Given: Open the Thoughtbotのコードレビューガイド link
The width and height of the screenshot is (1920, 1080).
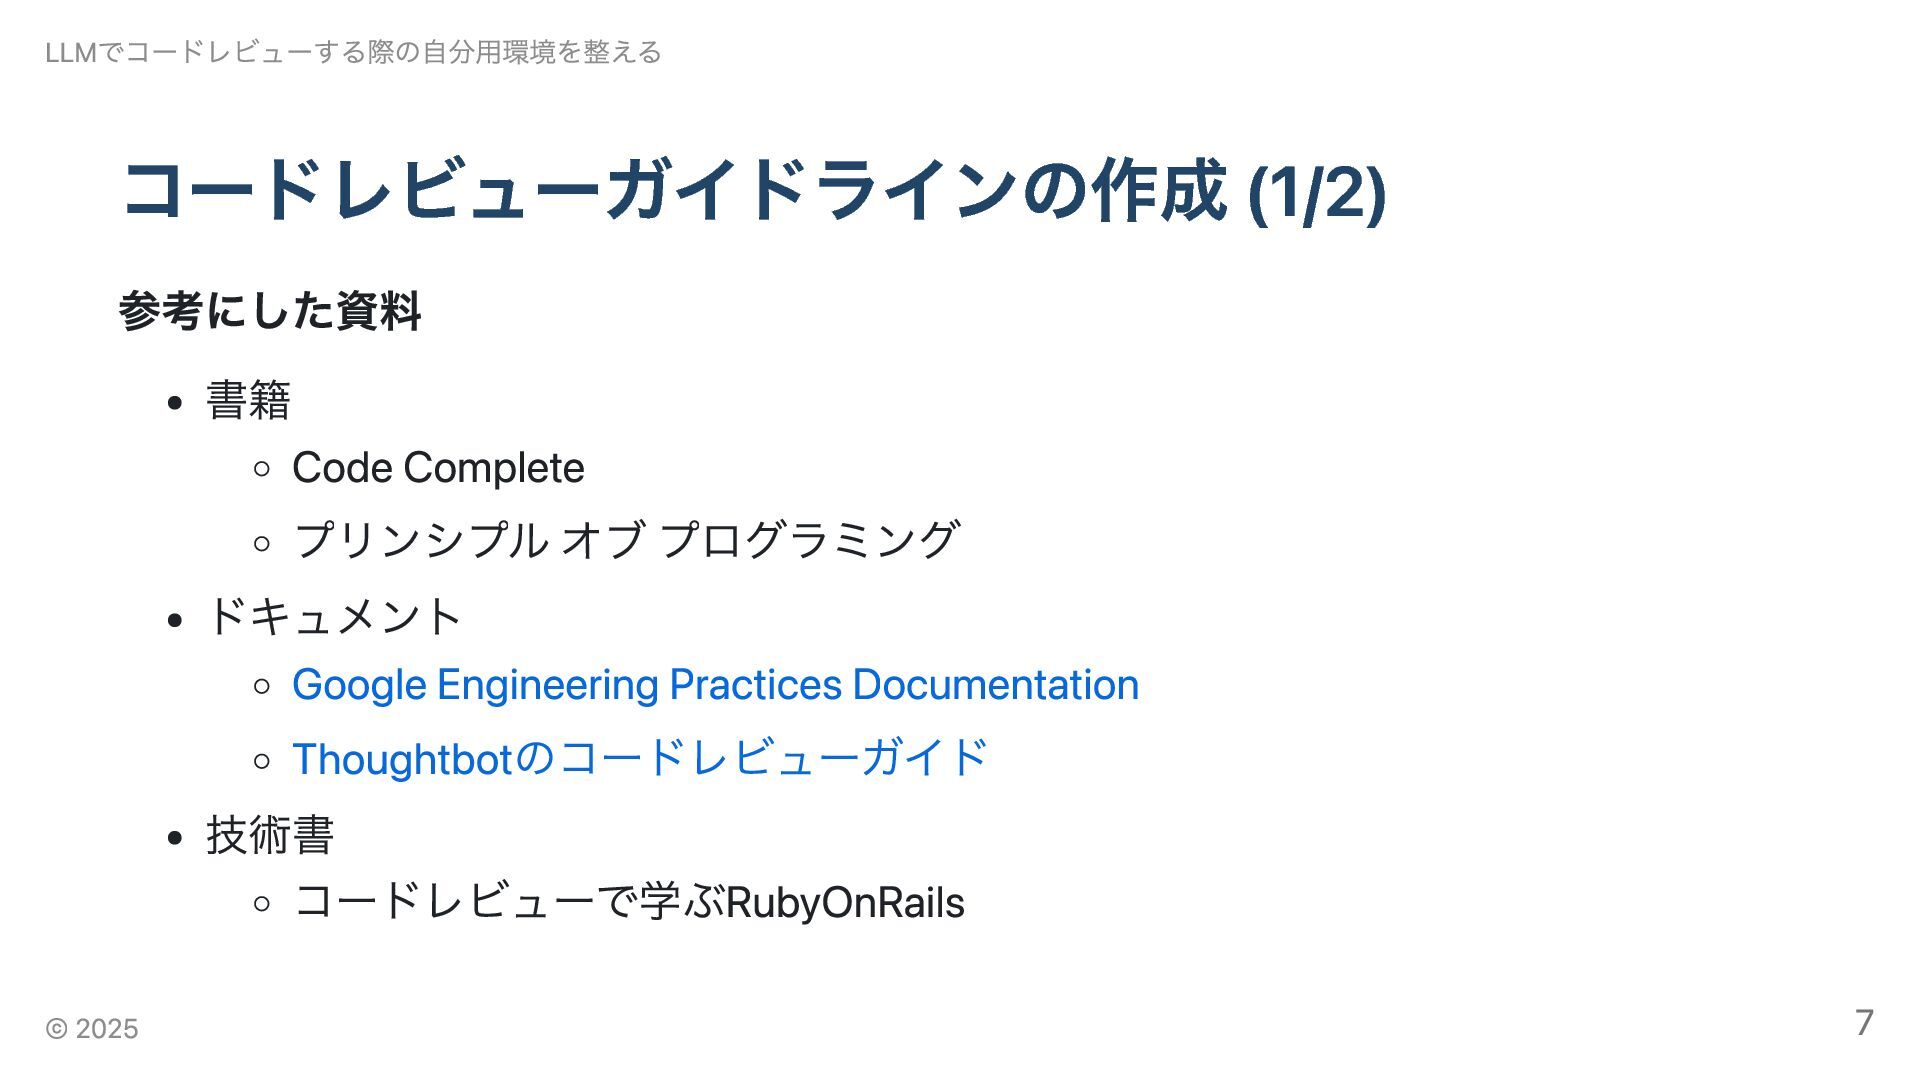Looking at the screenshot, I should point(640,758).
